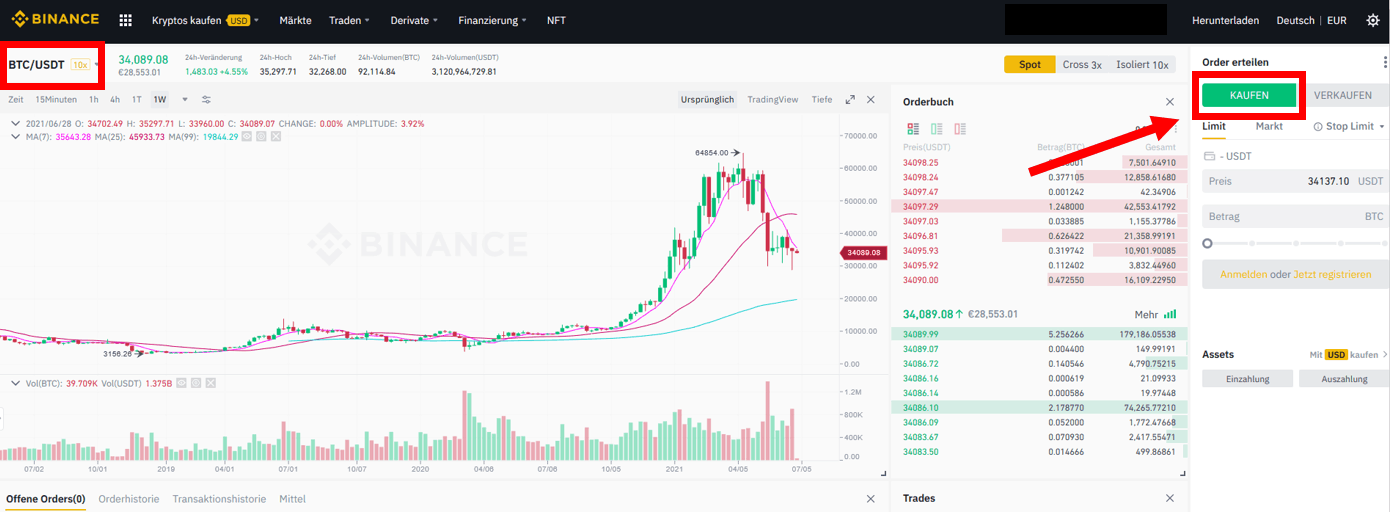Click Herunterladen in the top bar
The width and height of the screenshot is (1392, 523).
[x=1226, y=20]
